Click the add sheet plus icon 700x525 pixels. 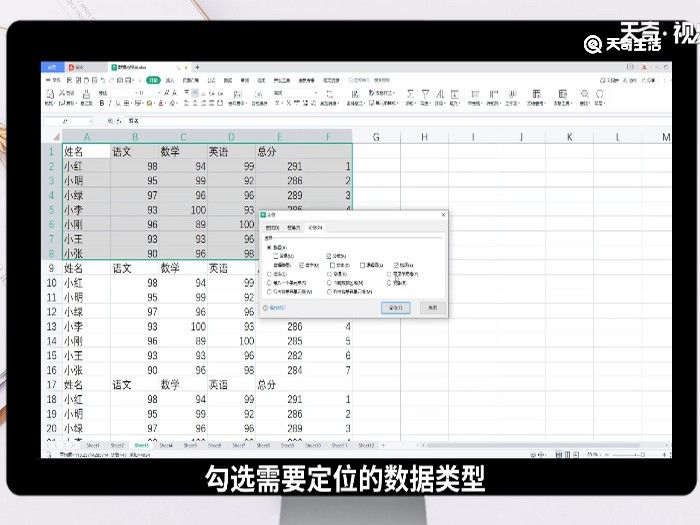(x=383, y=445)
